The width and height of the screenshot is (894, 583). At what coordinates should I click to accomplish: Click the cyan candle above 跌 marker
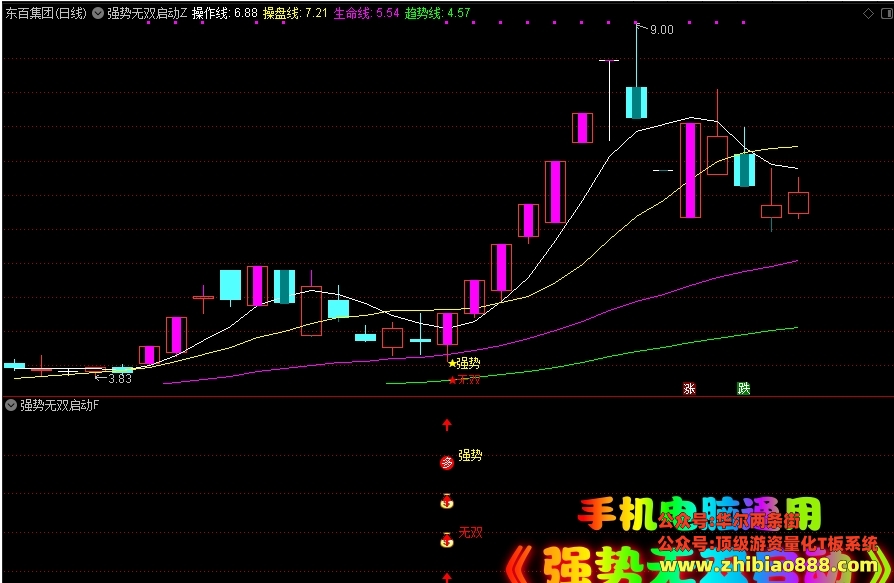point(744,170)
